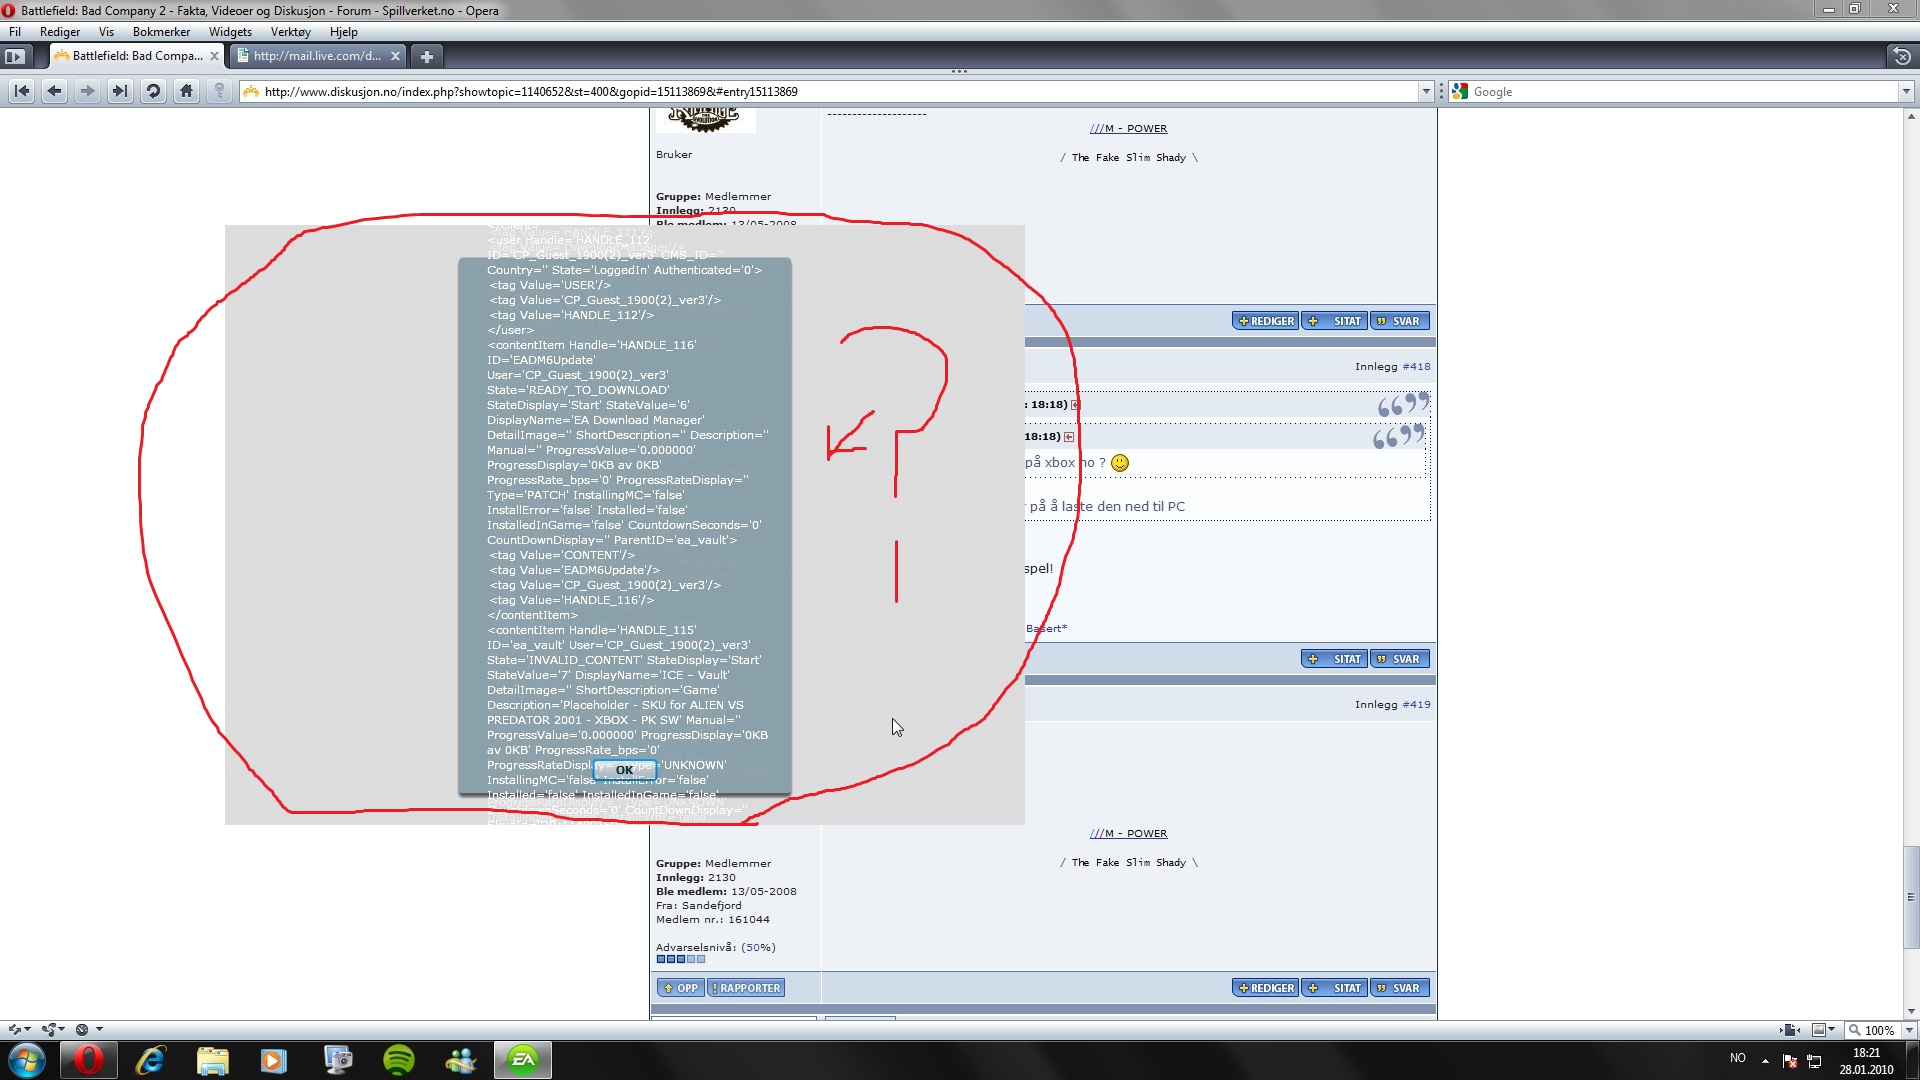The width and height of the screenshot is (1920, 1080).
Task: Click SITAT button on post #418
Action: (1335, 659)
